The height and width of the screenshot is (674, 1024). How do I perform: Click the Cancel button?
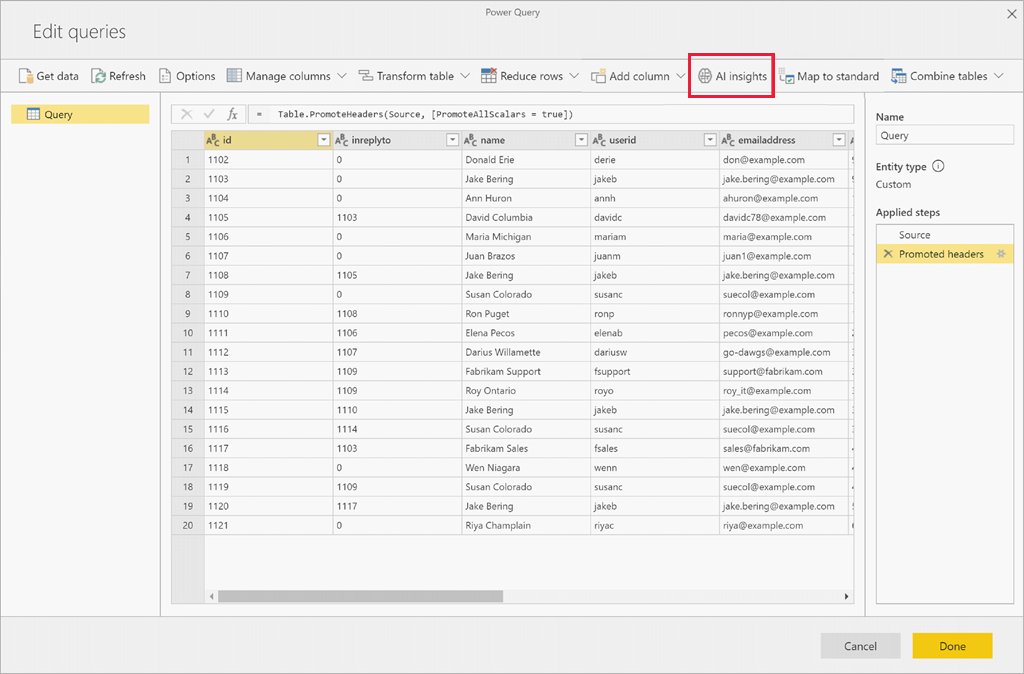coord(860,646)
